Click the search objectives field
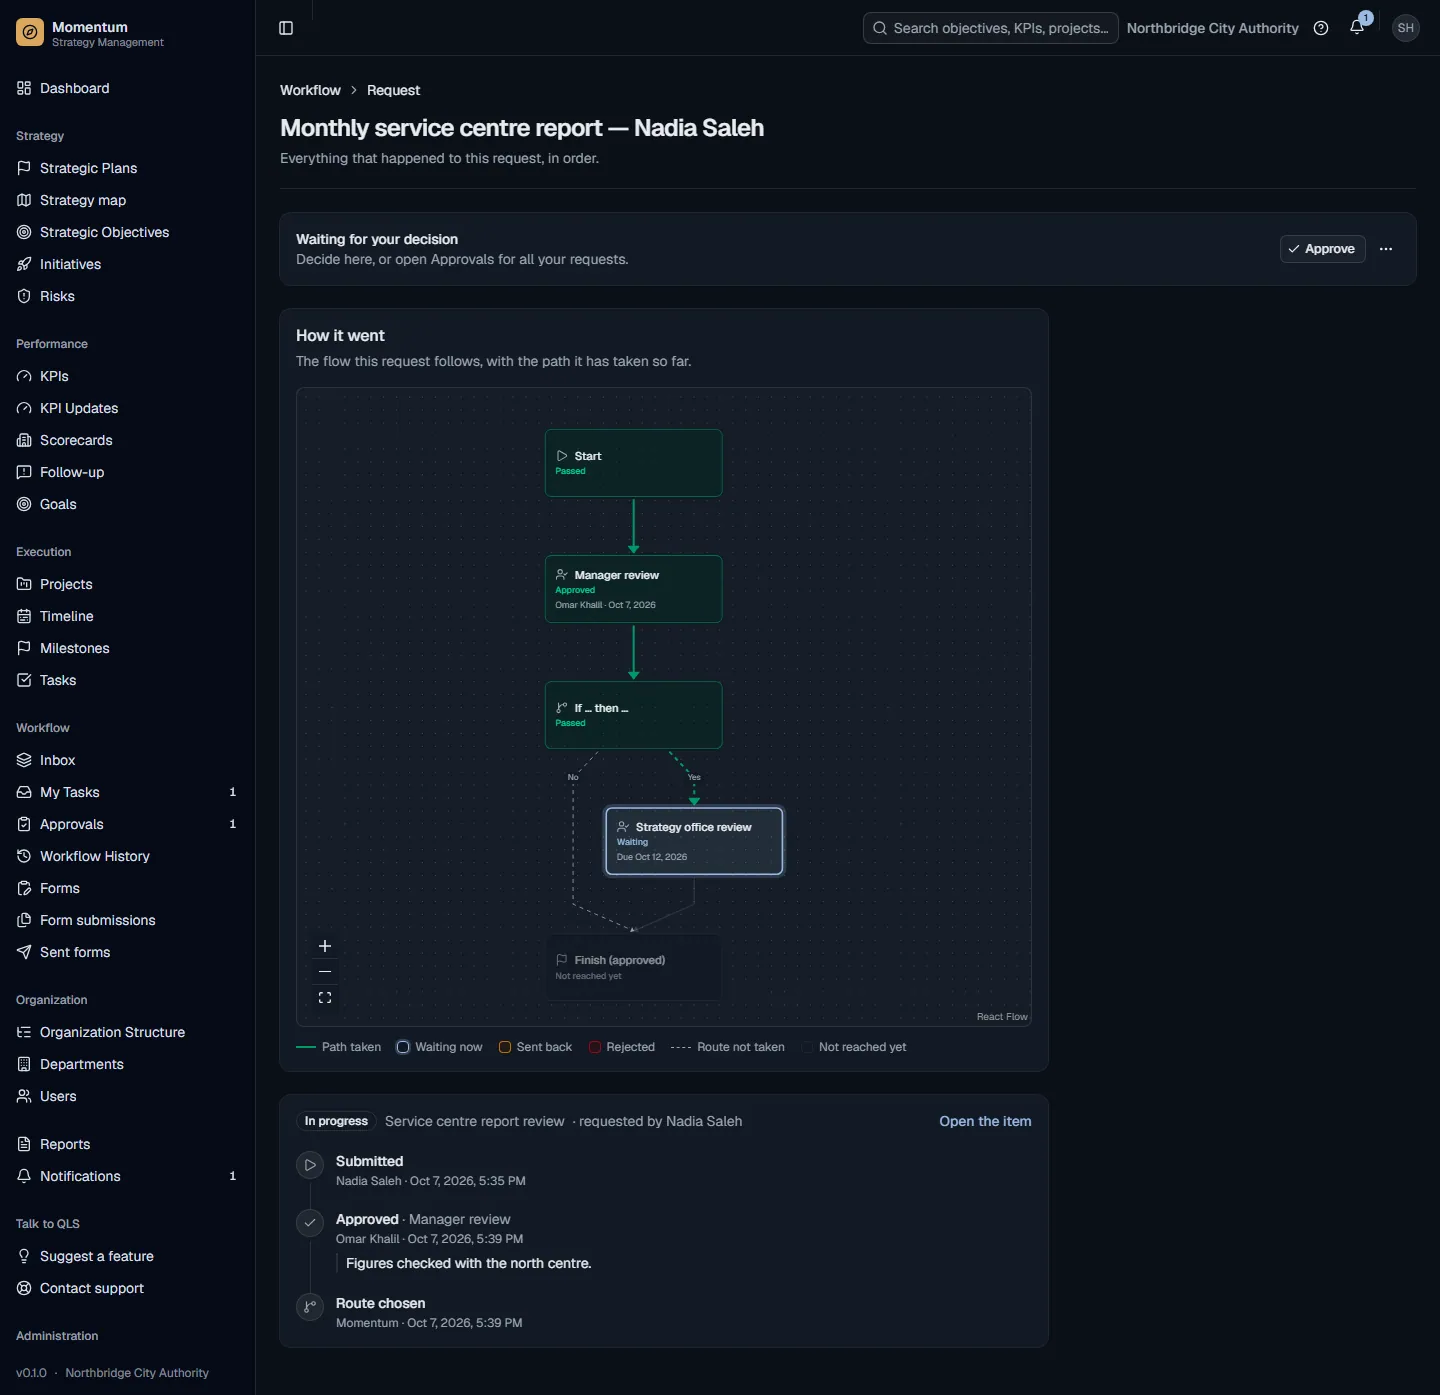Image resolution: width=1440 pixels, height=1395 pixels. click(990, 28)
